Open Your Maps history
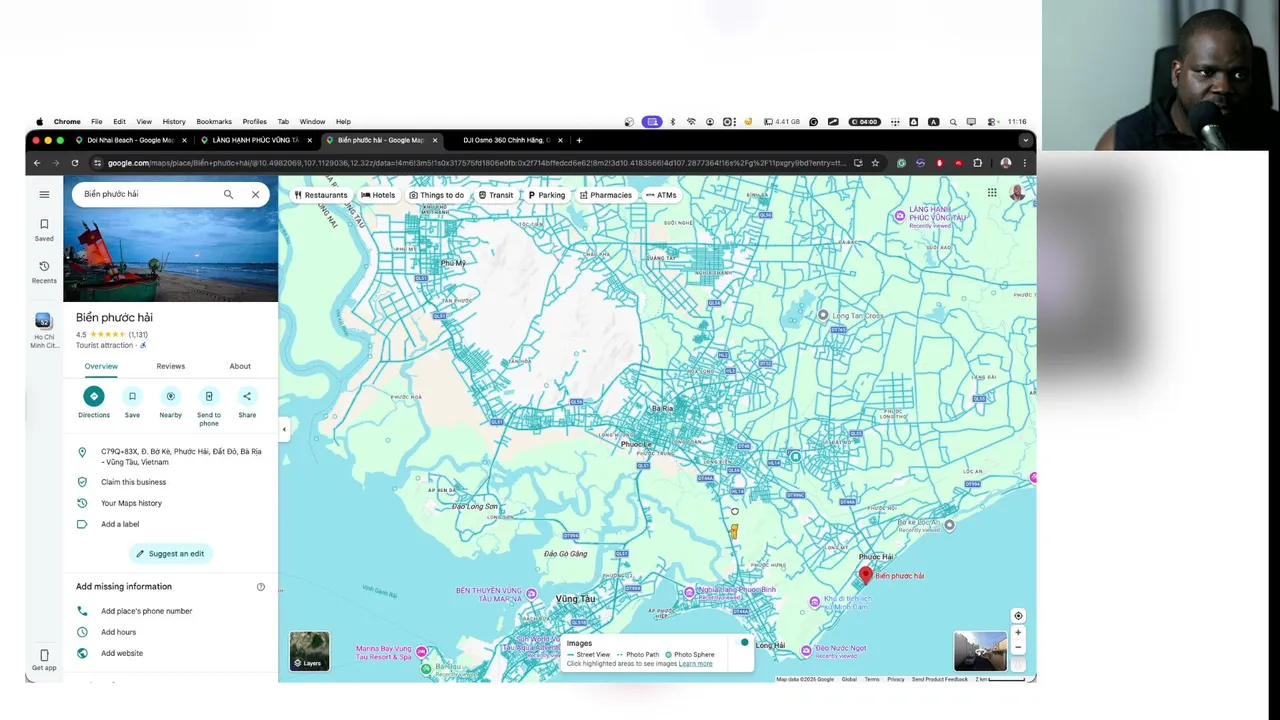 (131, 503)
